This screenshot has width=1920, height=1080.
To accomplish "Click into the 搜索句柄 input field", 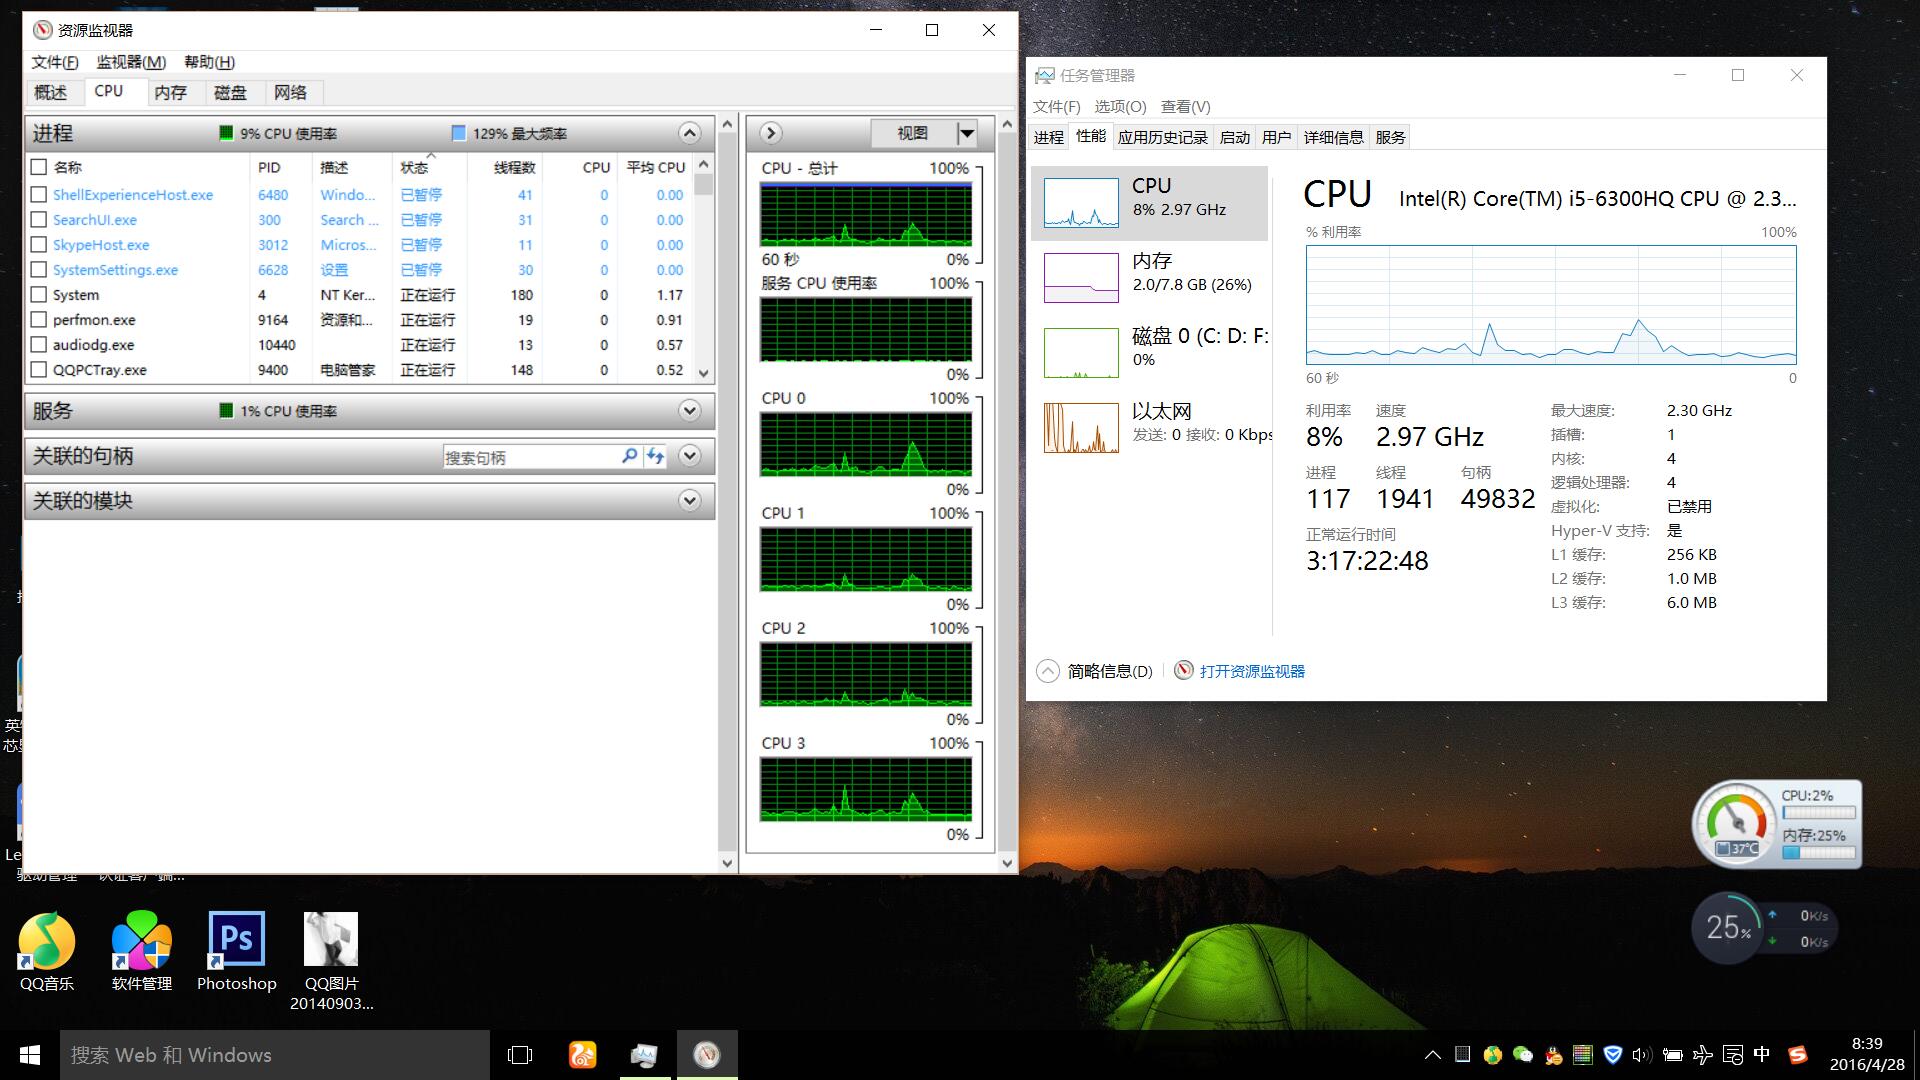I will (x=530, y=457).
